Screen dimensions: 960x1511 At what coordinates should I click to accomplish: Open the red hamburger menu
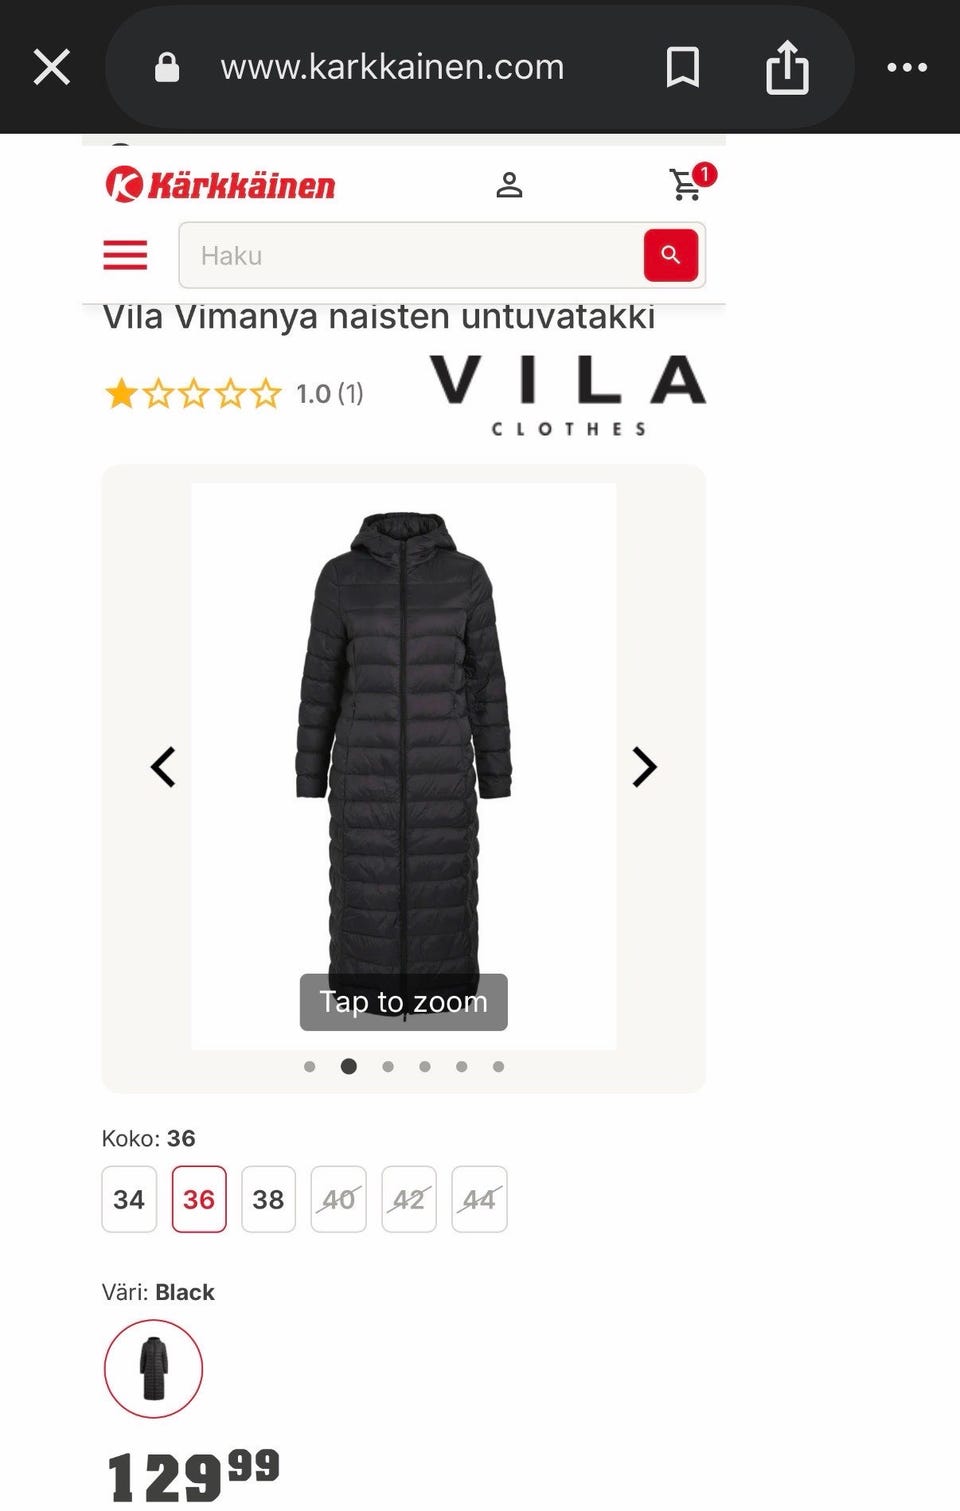point(125,255)
